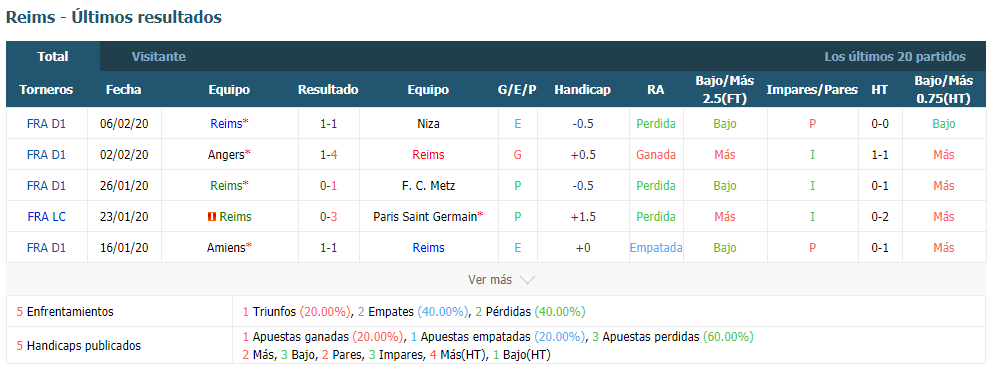Click the Ganada result in the RA column
Viewport: 1001px width, 368px height.
point(656,155)
